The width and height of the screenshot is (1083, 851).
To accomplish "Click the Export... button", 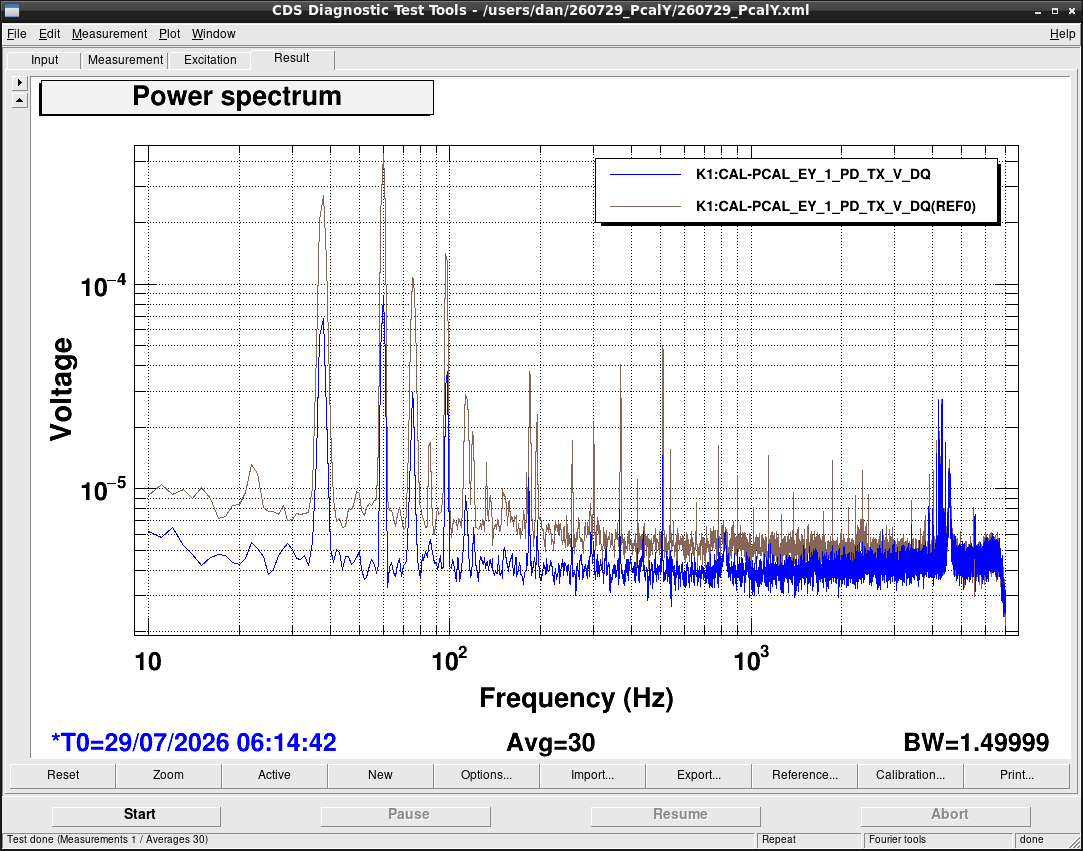I will 698,775.
